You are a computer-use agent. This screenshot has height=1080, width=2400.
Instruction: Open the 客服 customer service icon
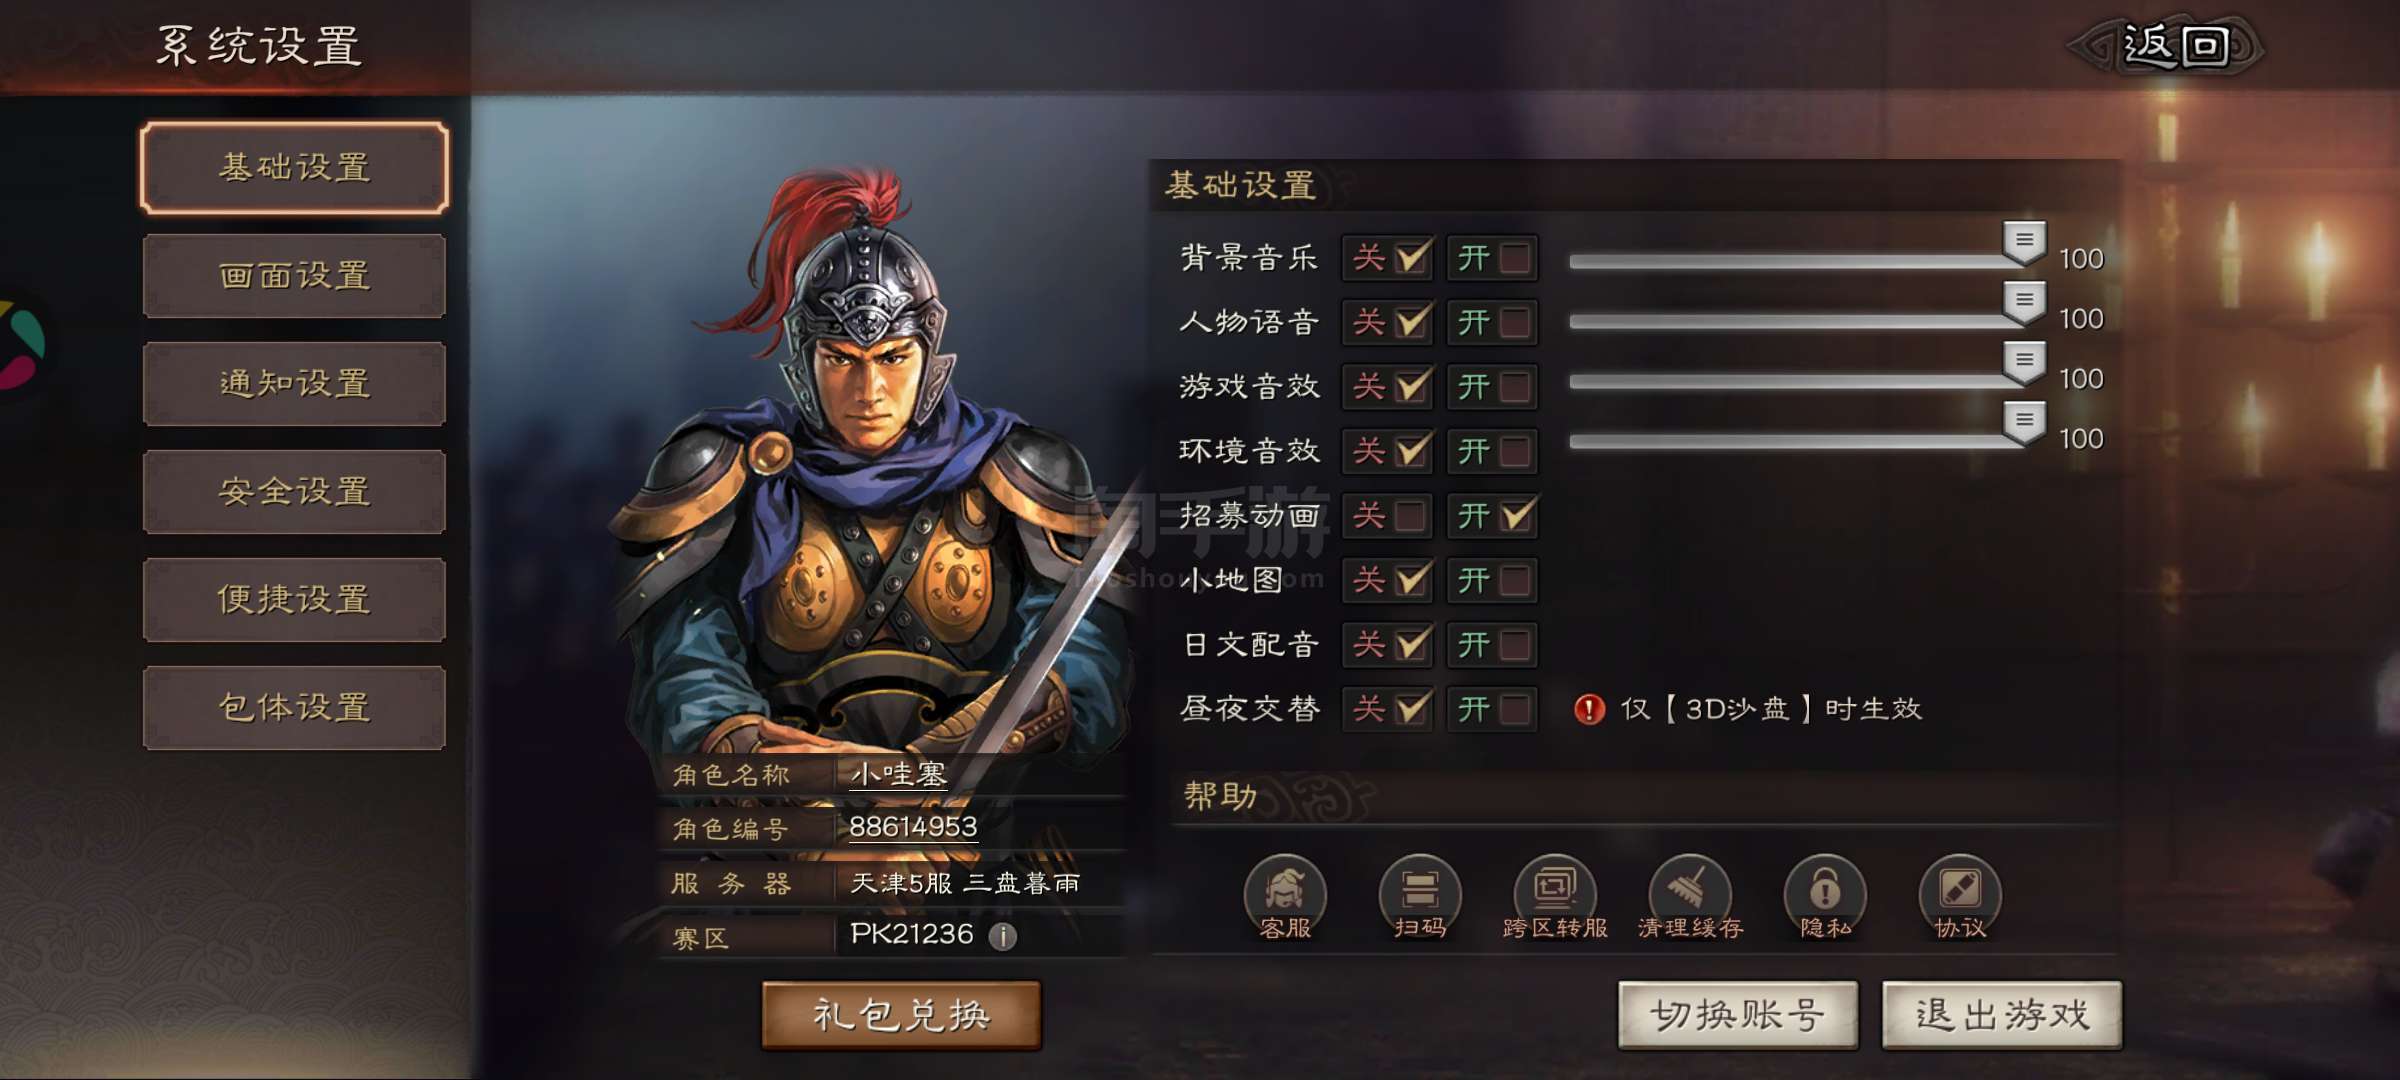(x=1285, y=896)
